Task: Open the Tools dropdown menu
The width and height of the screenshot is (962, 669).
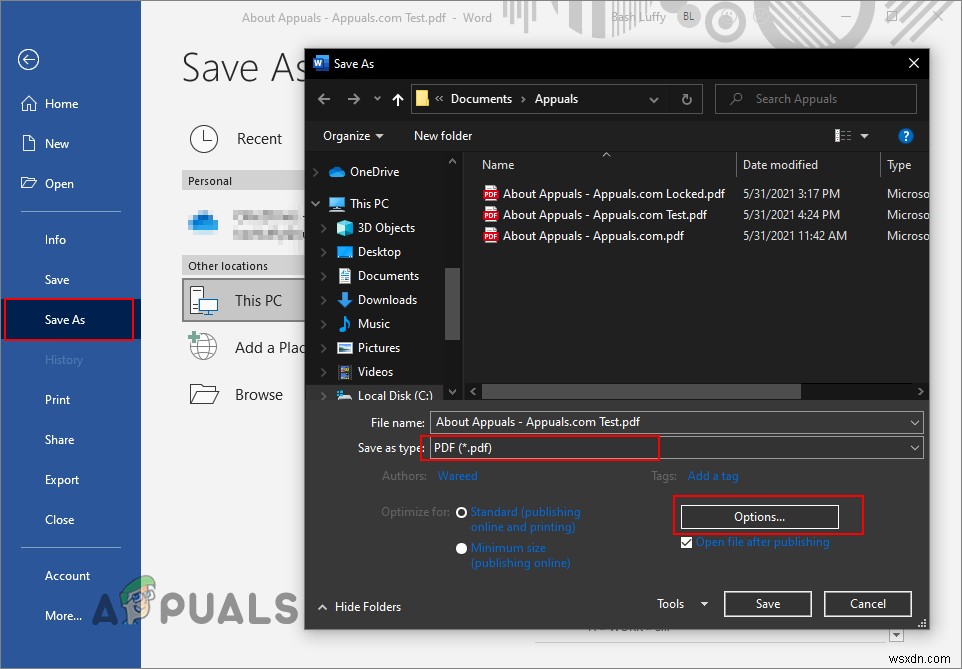Action: (x=682, y=604)
